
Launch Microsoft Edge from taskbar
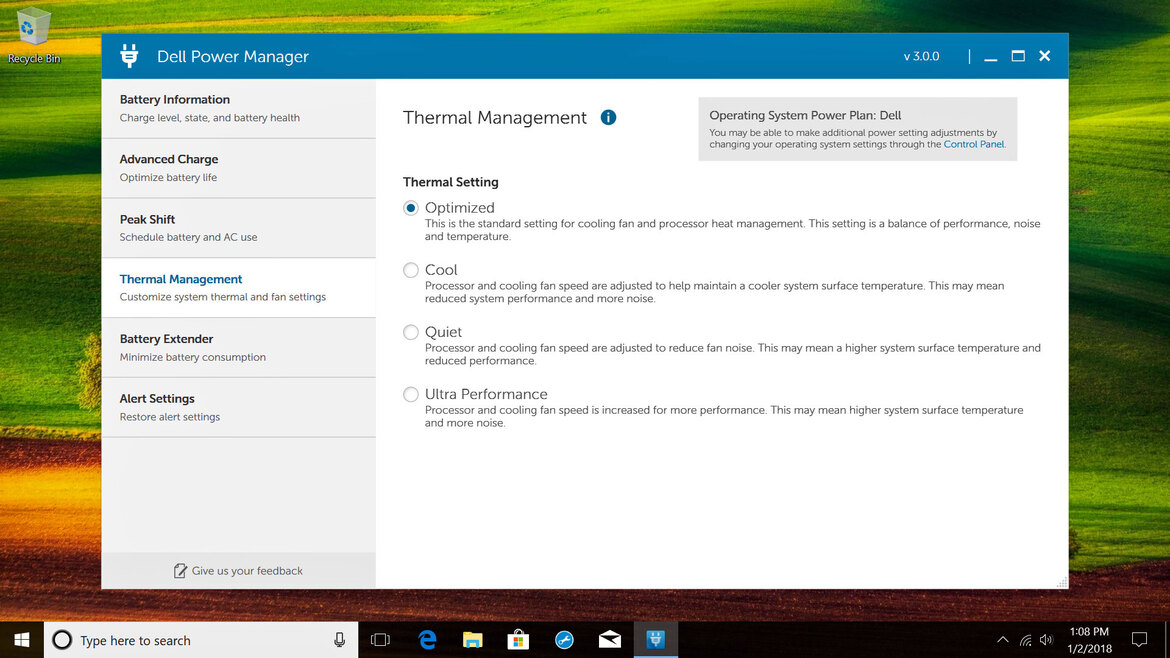pyautogui.click(x=427, y=640)
